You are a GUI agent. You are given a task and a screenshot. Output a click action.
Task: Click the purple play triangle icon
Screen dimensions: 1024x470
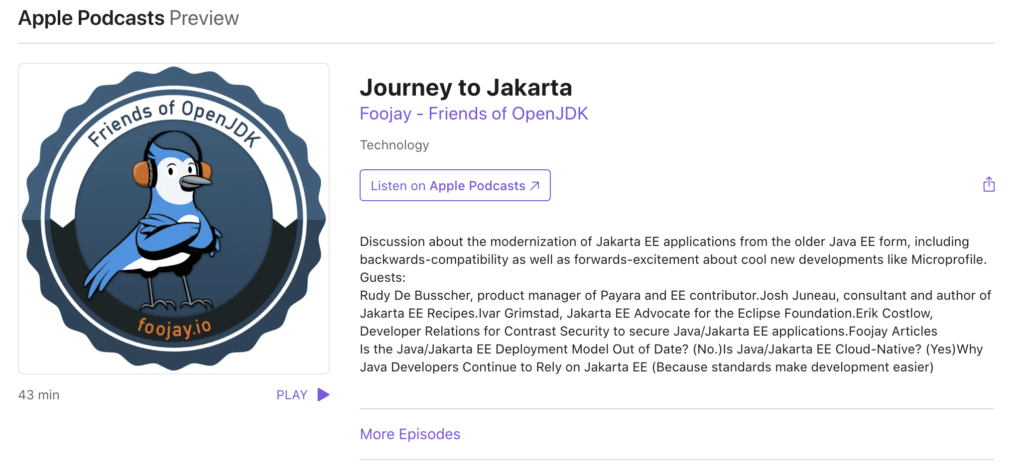tap(323, 394)
